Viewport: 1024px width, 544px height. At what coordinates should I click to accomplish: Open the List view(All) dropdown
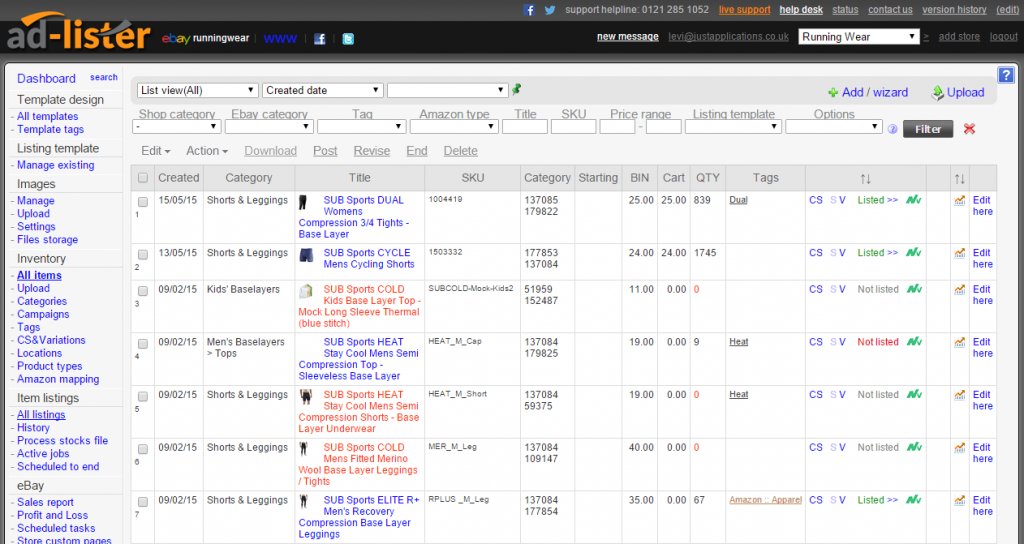click(198, 90)
